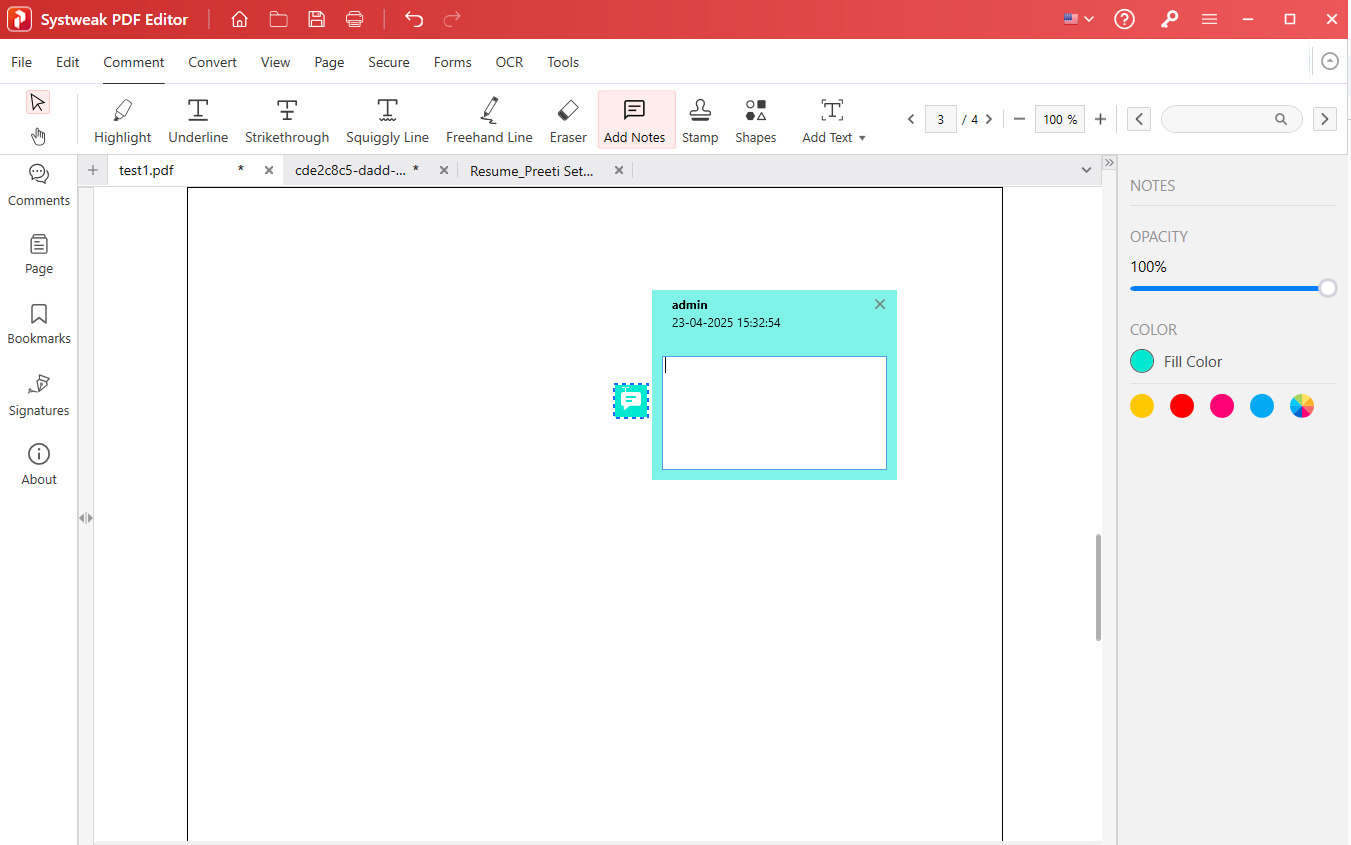Open the Stamp tool
This screenshot has width=1351, height=845.
[700, 120]
